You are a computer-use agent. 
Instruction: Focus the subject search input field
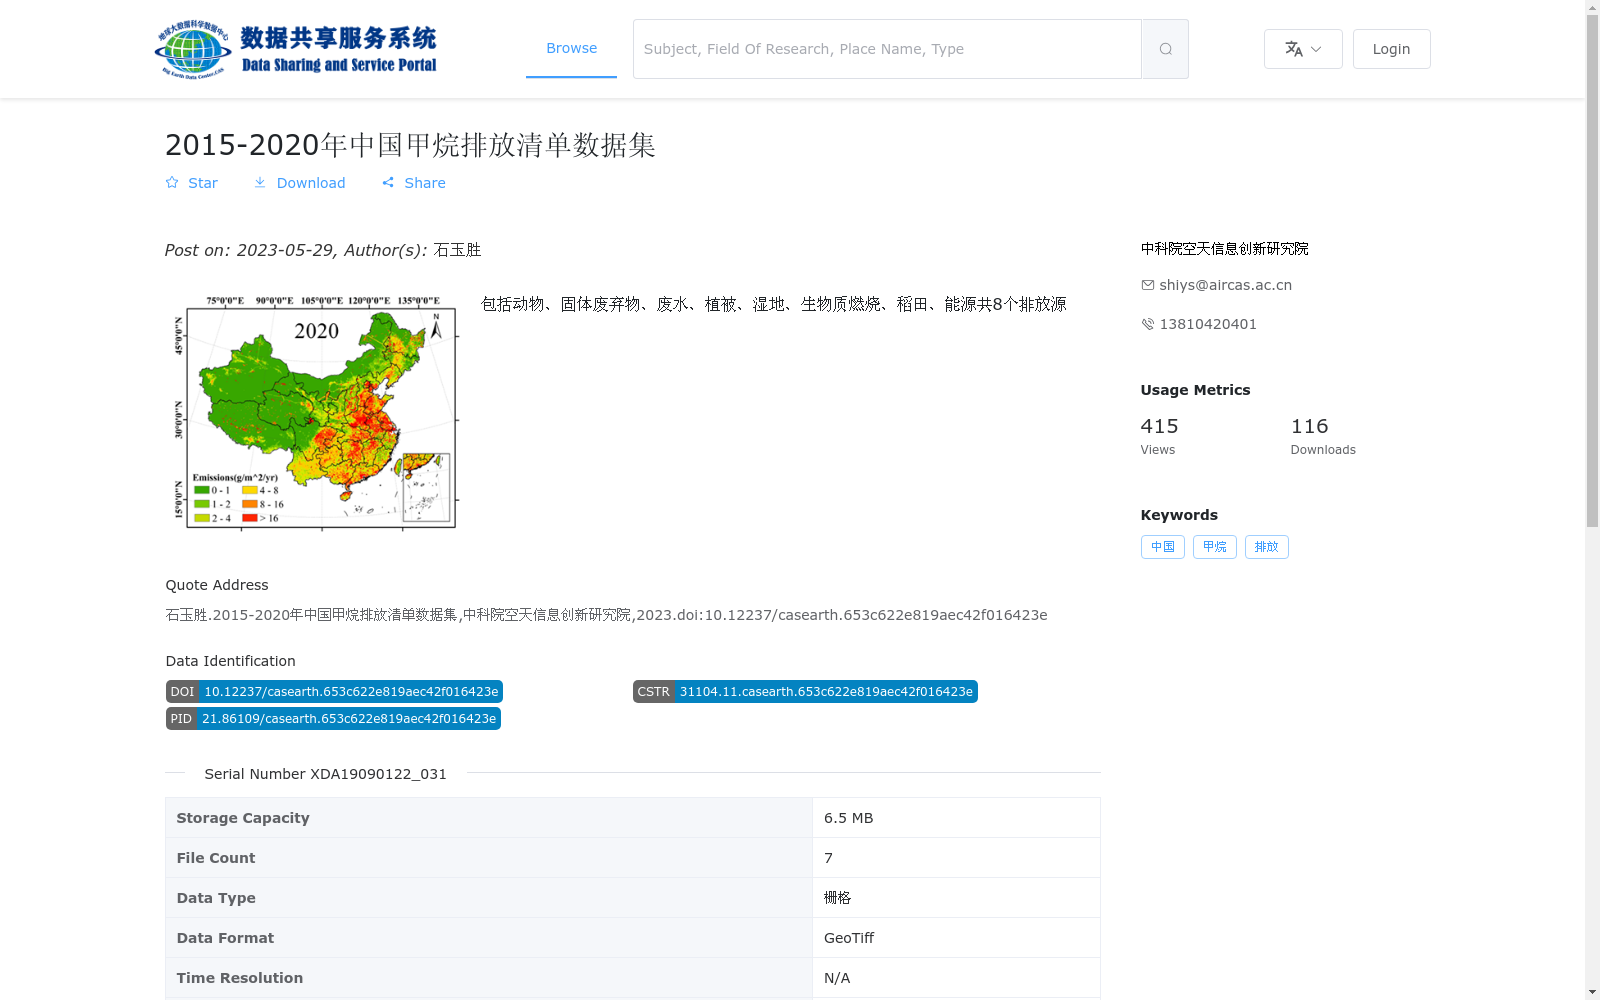tap(887, 49)
